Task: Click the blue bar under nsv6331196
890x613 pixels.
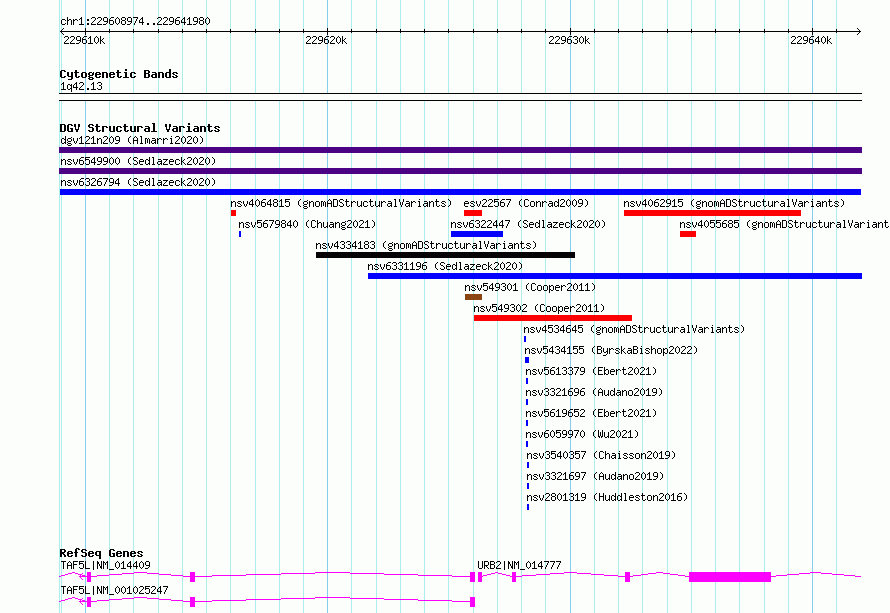Action: click(x=615, y=276)
